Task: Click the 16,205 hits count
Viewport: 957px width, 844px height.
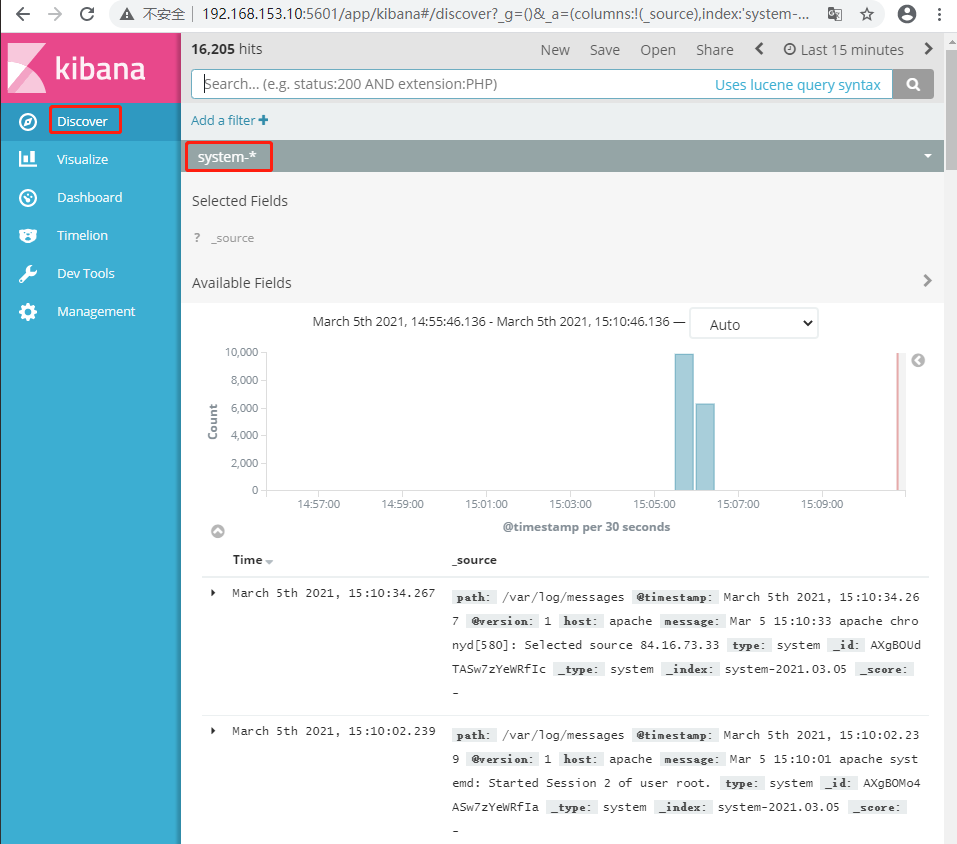Action: point(226,49)
